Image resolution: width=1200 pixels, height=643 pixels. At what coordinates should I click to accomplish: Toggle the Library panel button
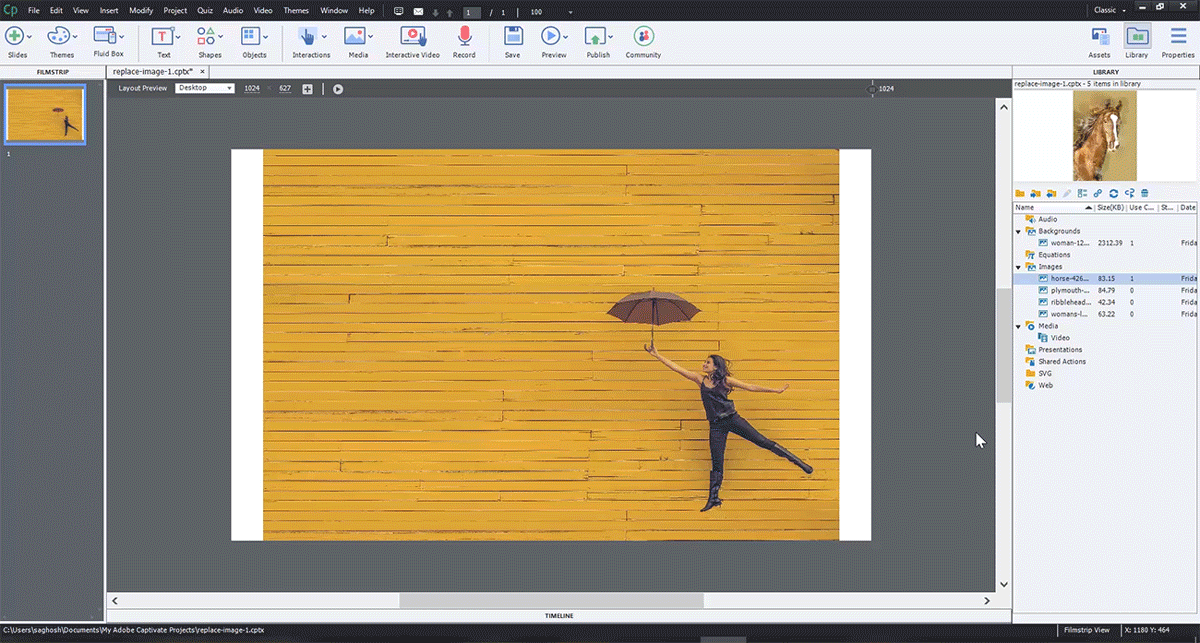tap(1136, 37)
